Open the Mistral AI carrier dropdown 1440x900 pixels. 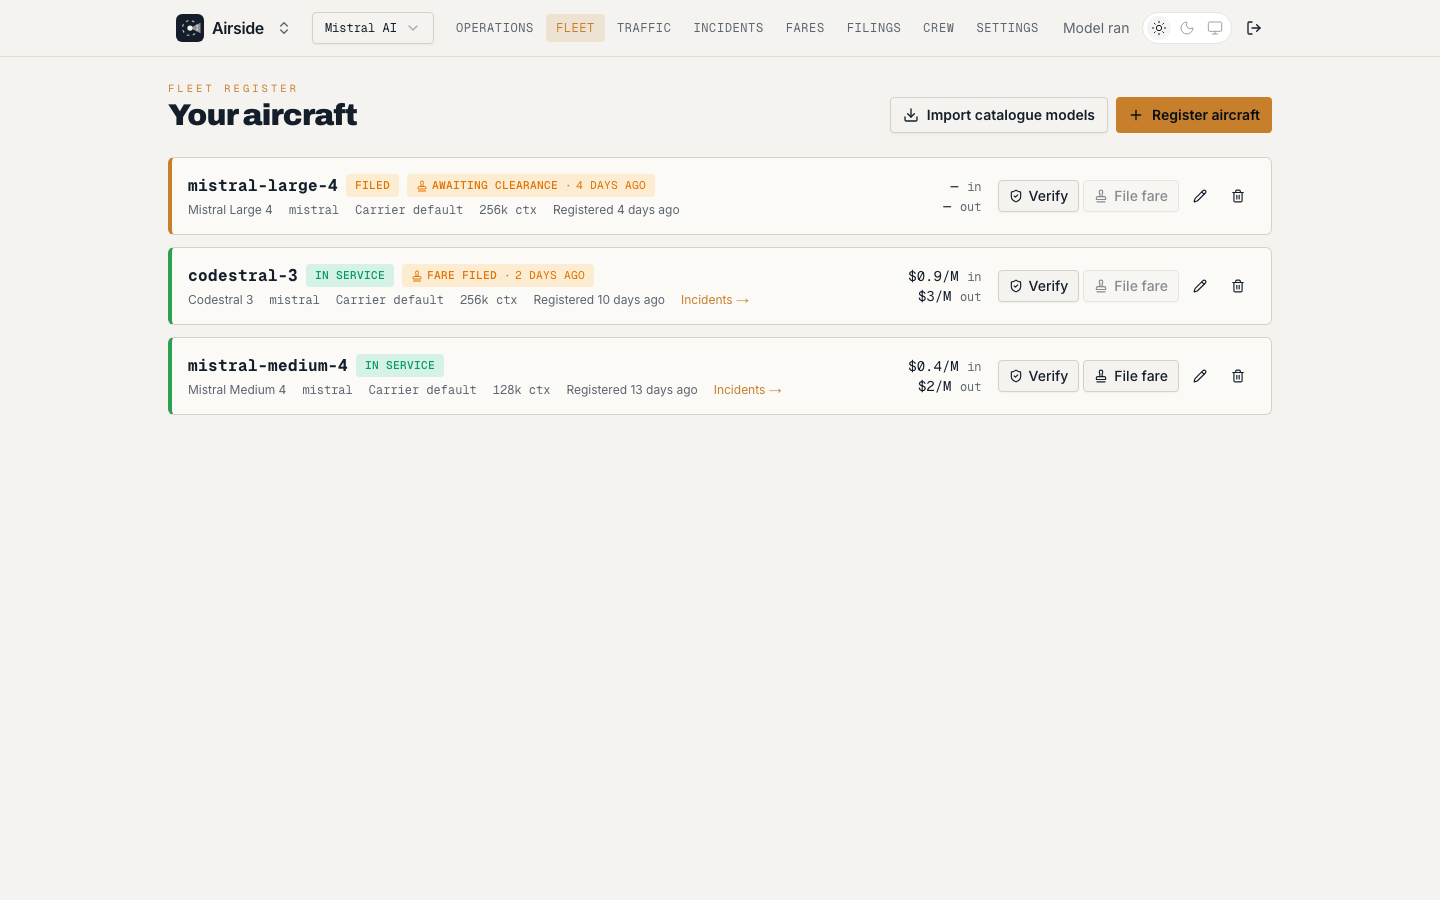(x=373, y=28)
